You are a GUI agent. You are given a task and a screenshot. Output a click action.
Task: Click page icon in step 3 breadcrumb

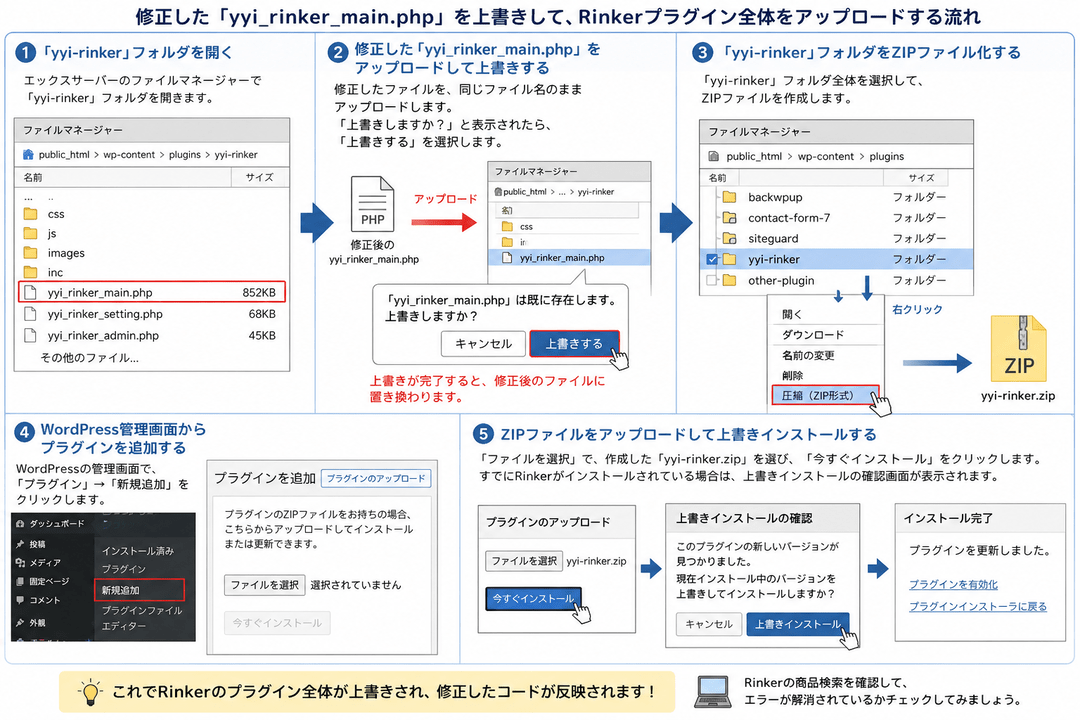714,156
